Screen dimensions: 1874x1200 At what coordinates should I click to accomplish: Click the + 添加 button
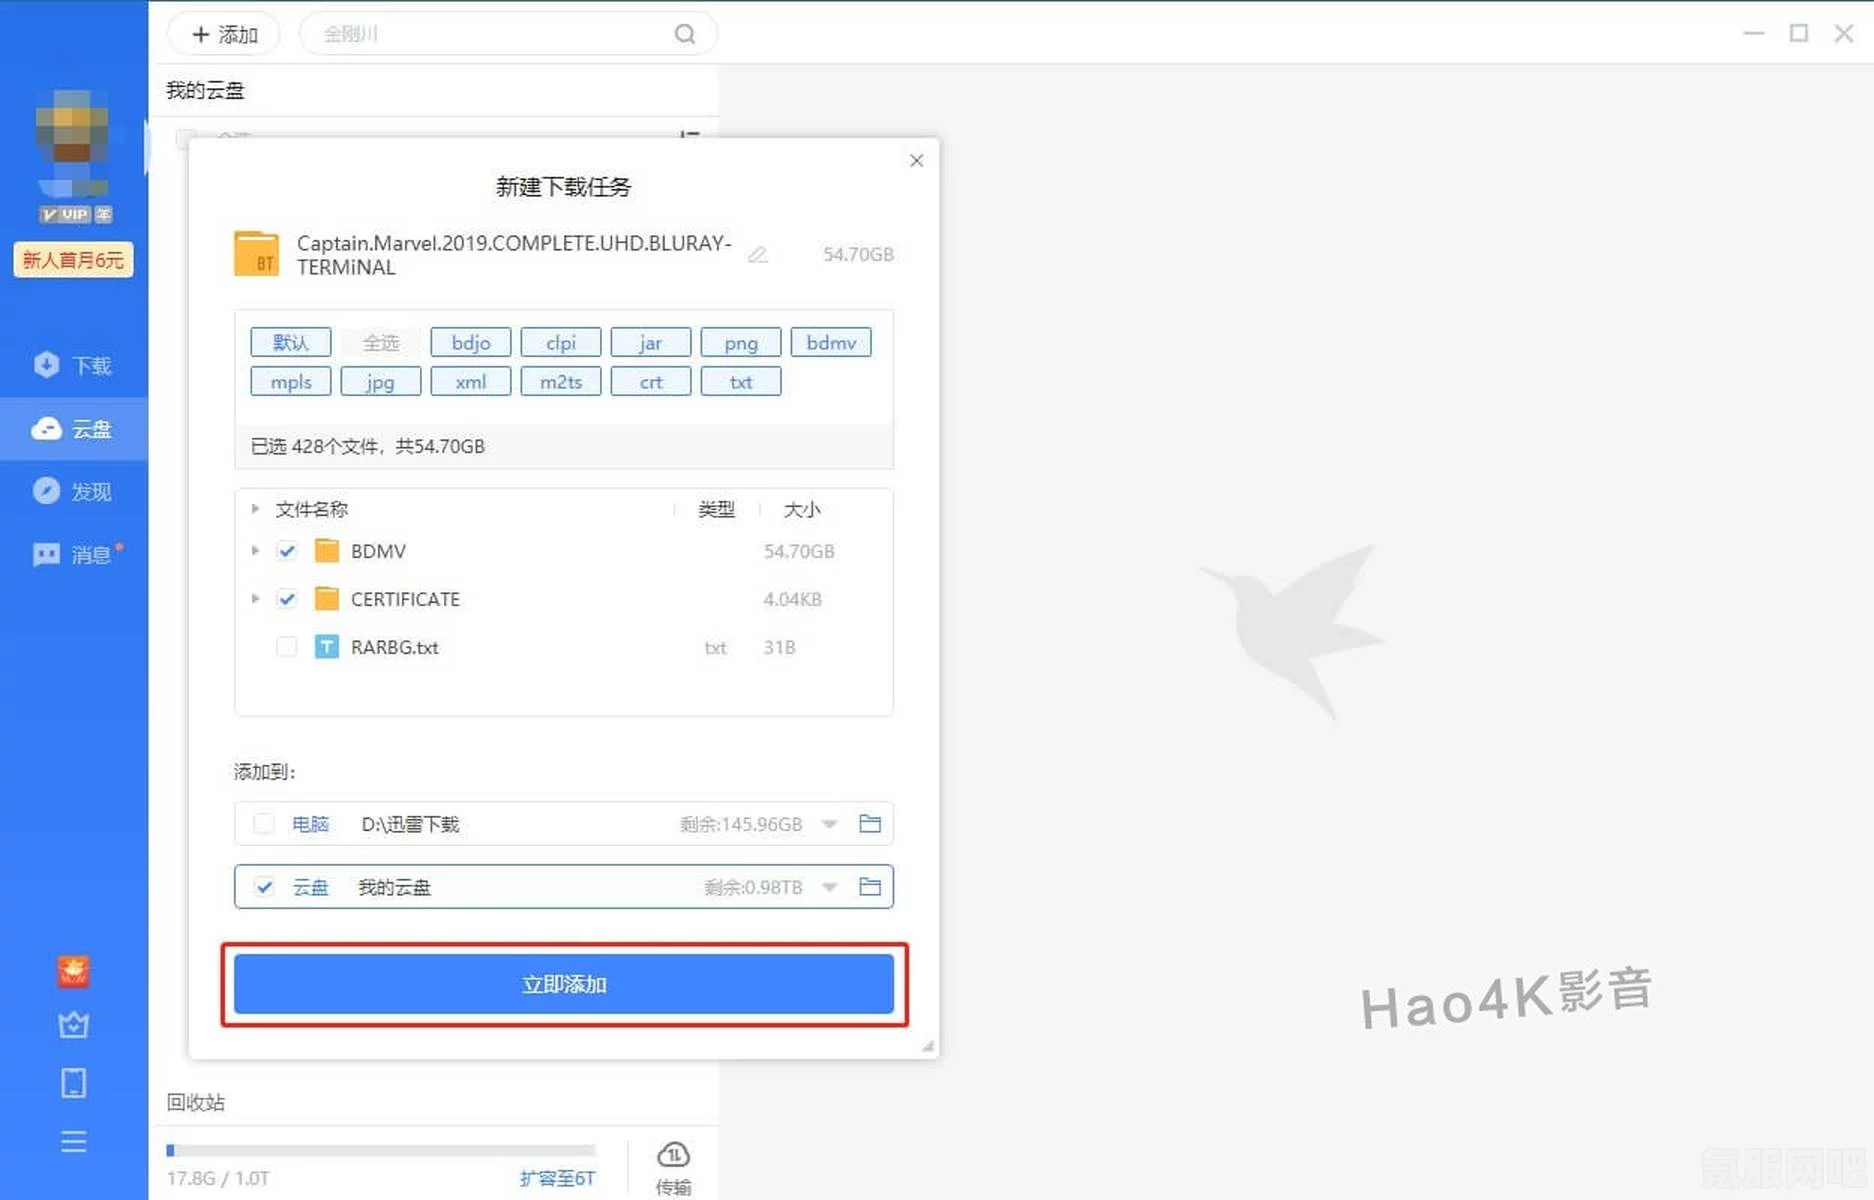[224, 34]
